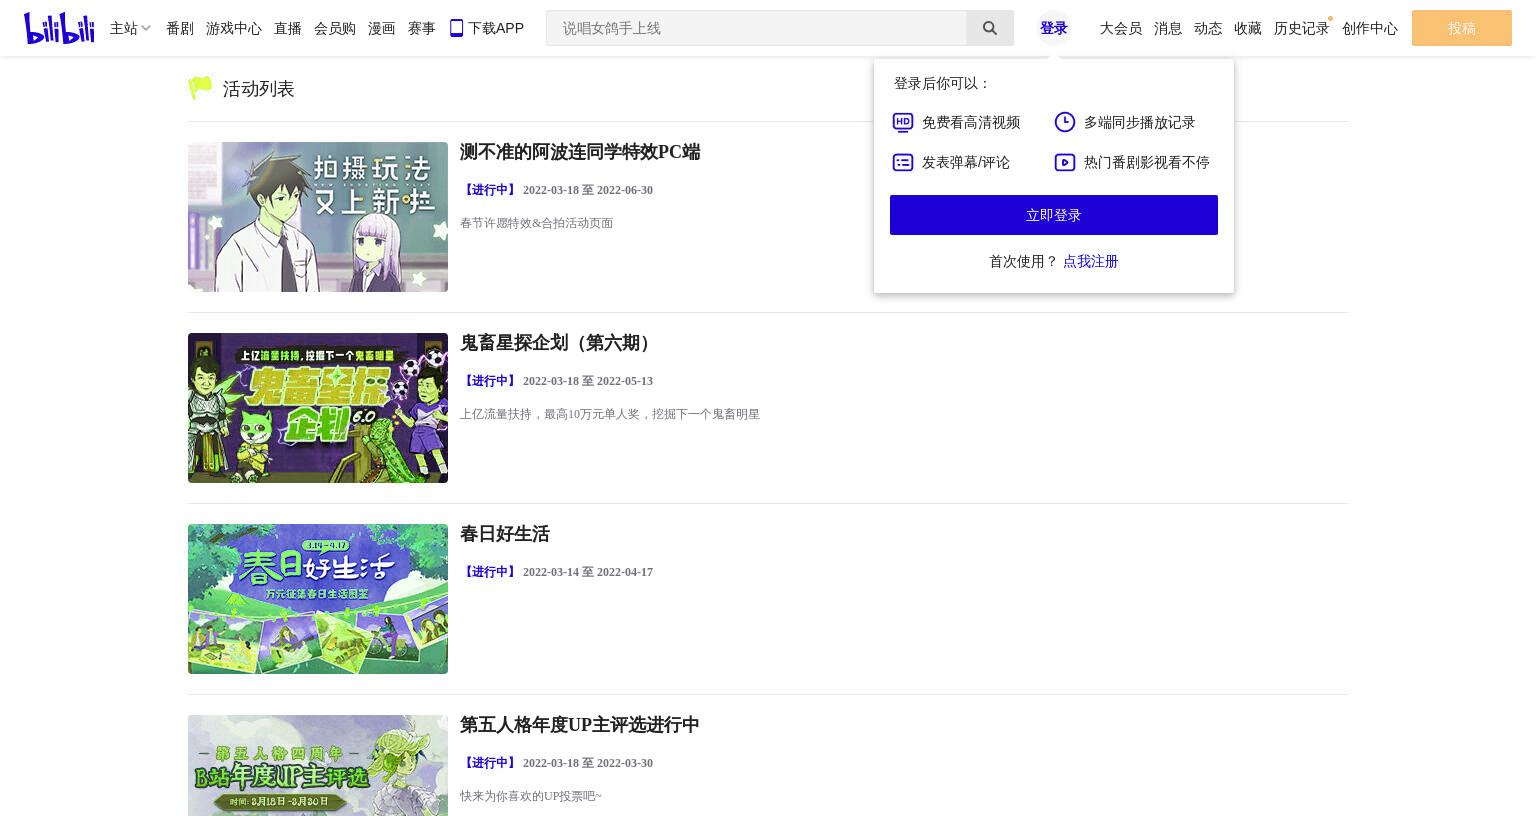Open 收藏 in the header
The height and width of the screenshot is (816, 1536).
click(1248, 28)
